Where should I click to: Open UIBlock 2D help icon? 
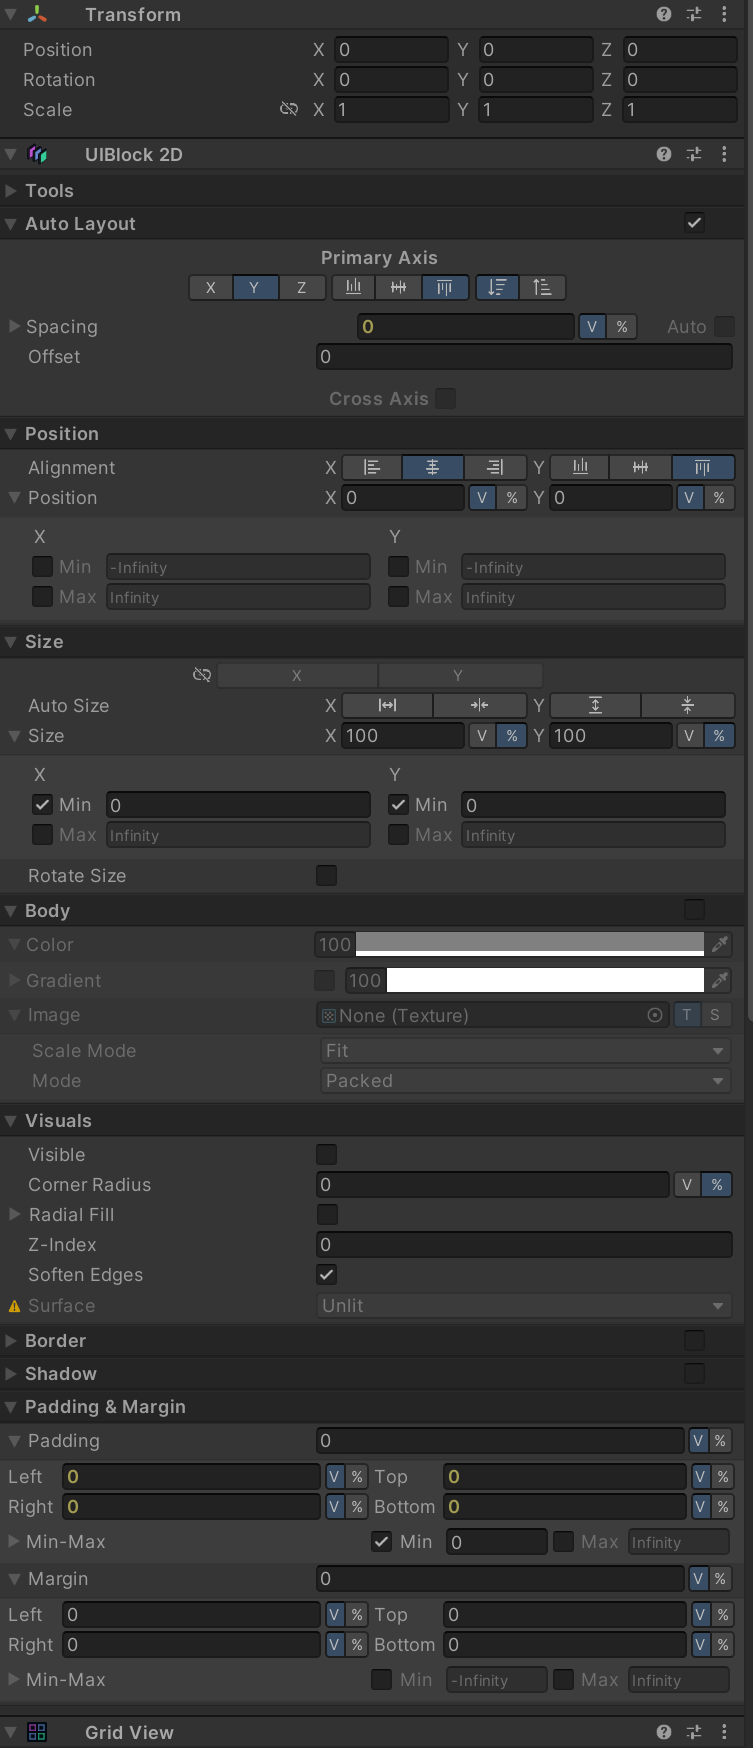pyautogui.click(x=664, y=154)
